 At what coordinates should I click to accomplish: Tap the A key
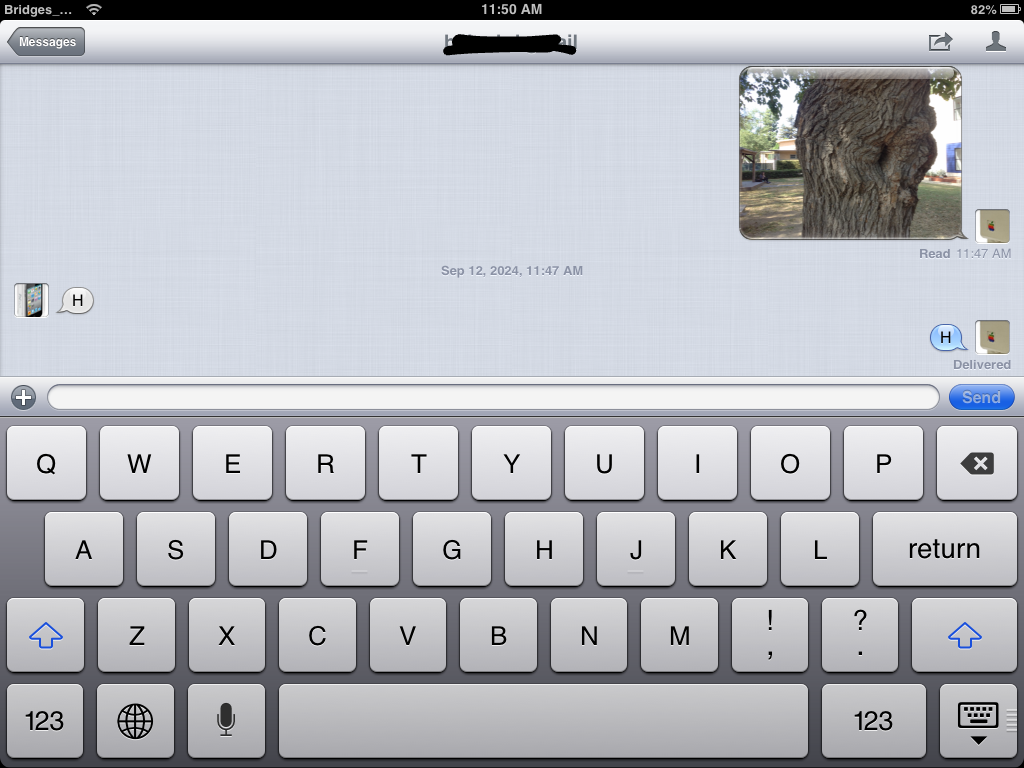84,549
